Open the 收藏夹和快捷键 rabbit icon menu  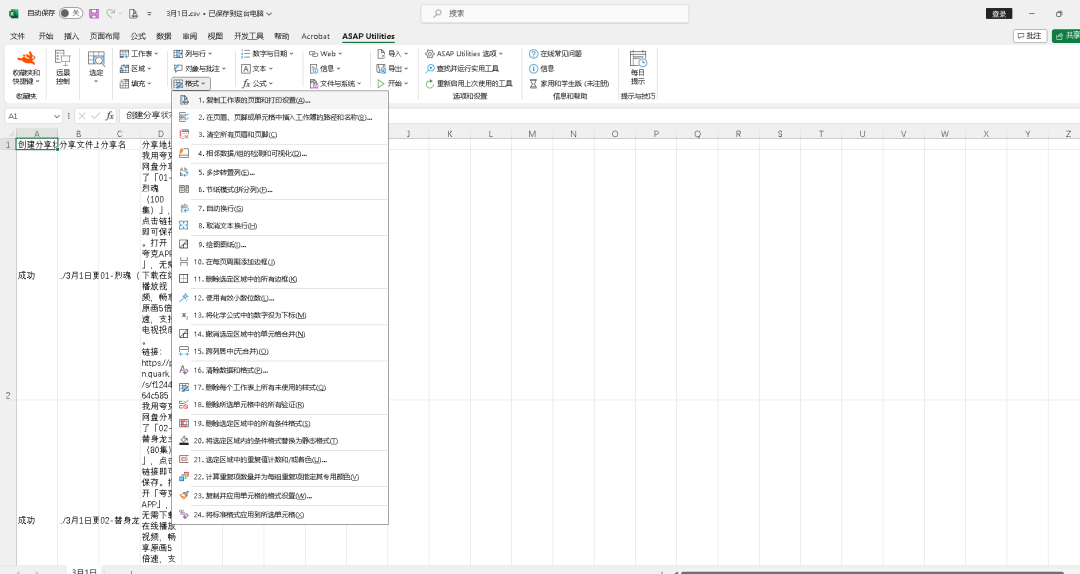(x=26, y=68)
